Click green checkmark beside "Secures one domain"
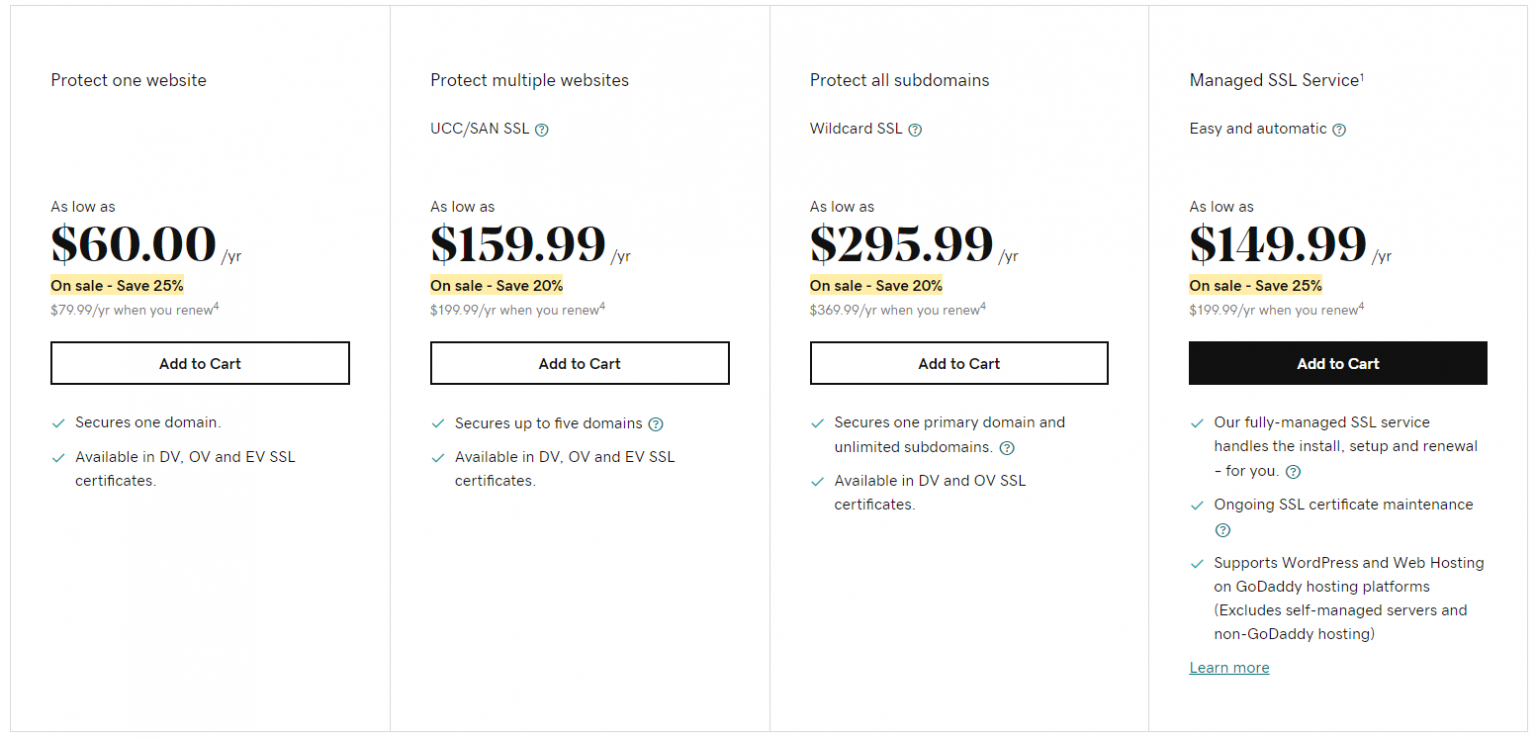Screen dimensions: 1536x740 [x=58, y=422]
